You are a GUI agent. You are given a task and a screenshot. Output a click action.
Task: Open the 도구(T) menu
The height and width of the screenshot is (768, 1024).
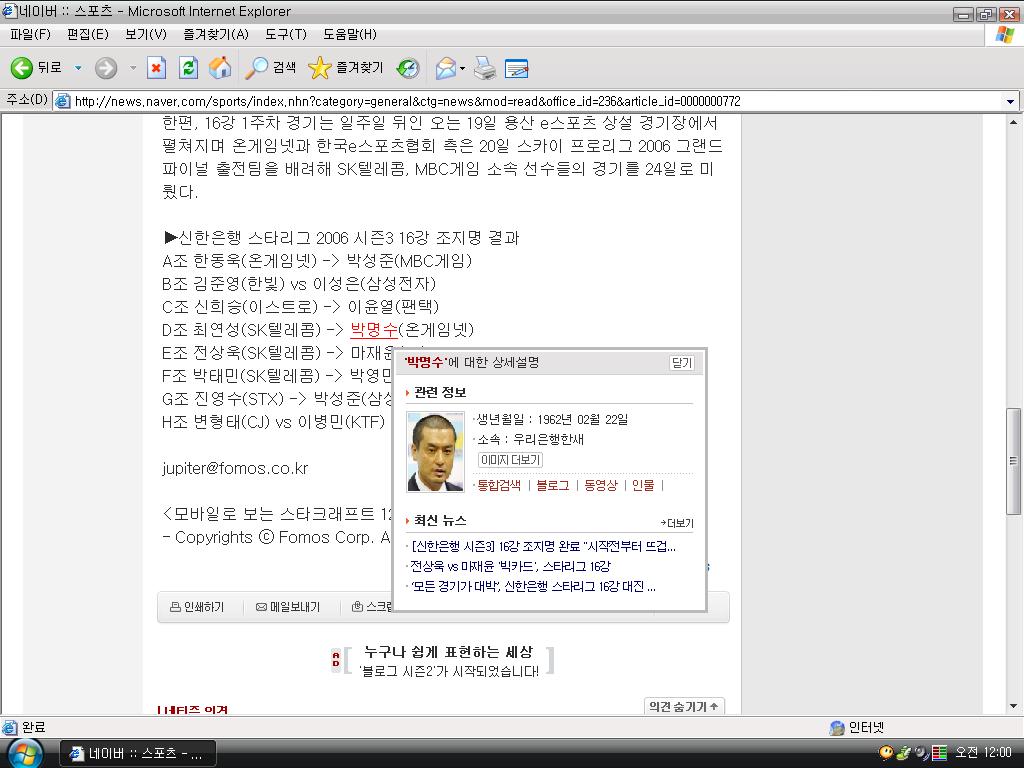(x=286, y=34)
